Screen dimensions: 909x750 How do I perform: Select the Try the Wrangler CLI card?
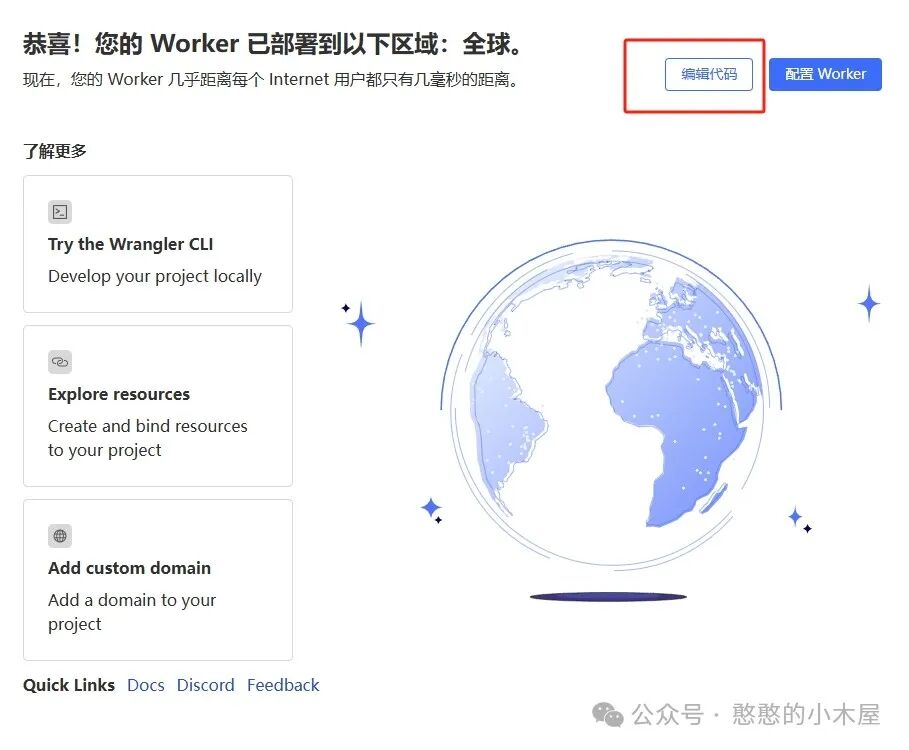click(156, 243)
